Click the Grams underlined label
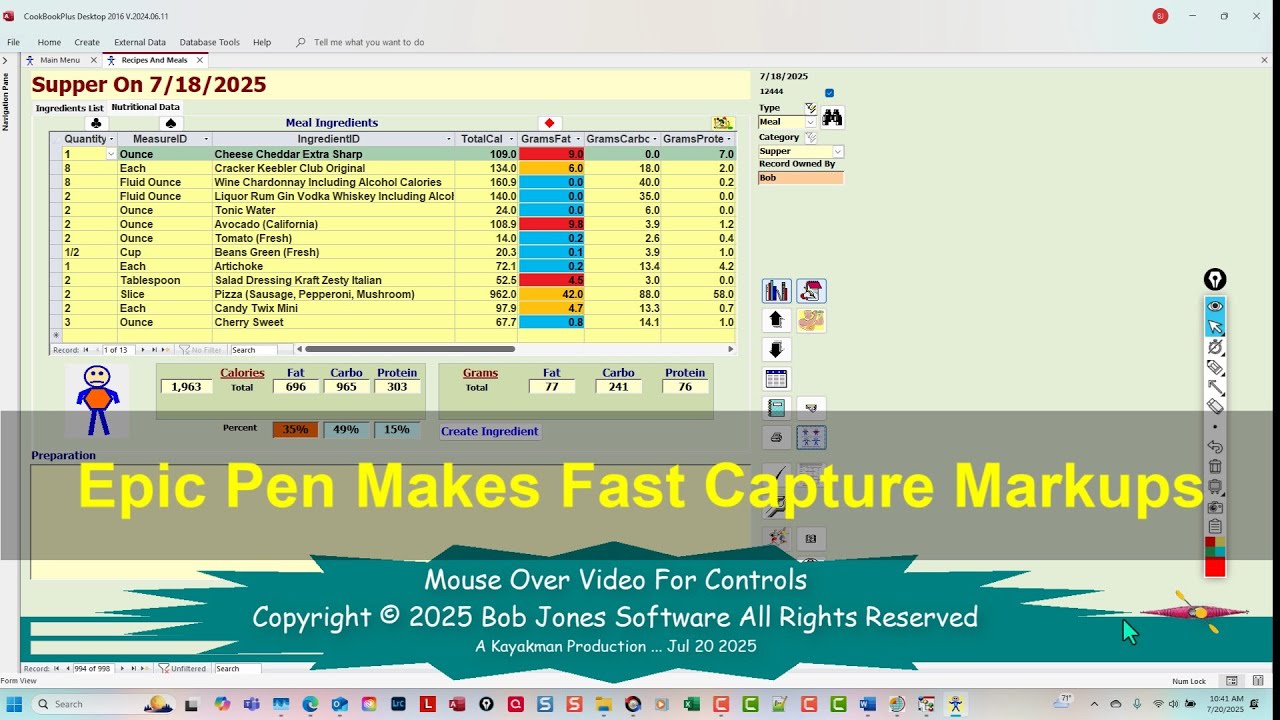 coord(480,373)
